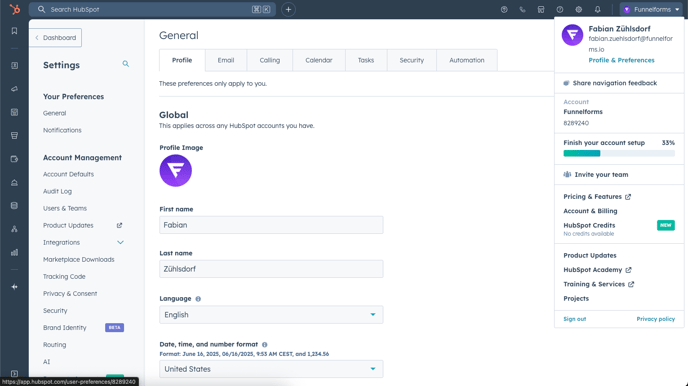Open bookmarks icon in left sidebar

coord(14,31)
